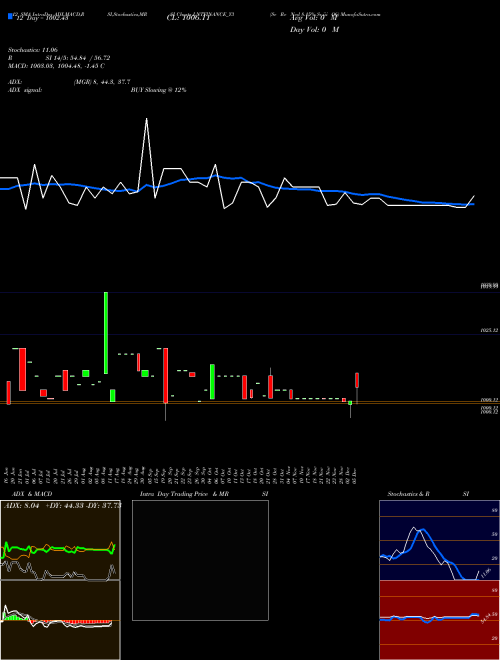
Task: Click the blue SMA legend square
Action: click(10, 17)
